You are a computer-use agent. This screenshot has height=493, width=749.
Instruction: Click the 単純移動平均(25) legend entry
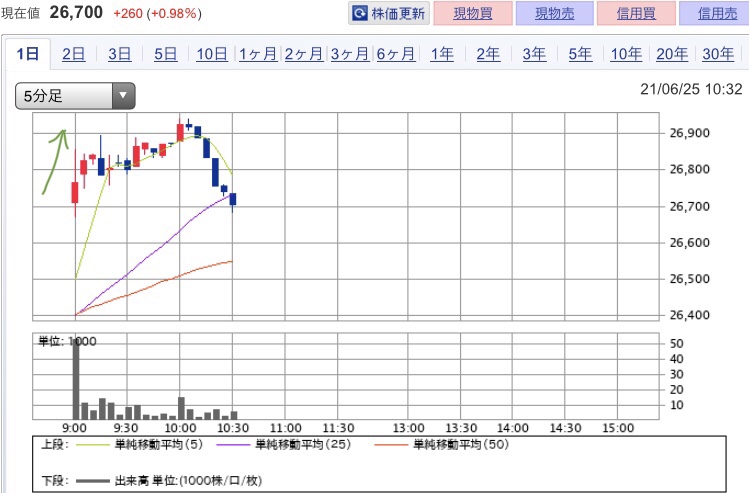click(x=284, y=445)
